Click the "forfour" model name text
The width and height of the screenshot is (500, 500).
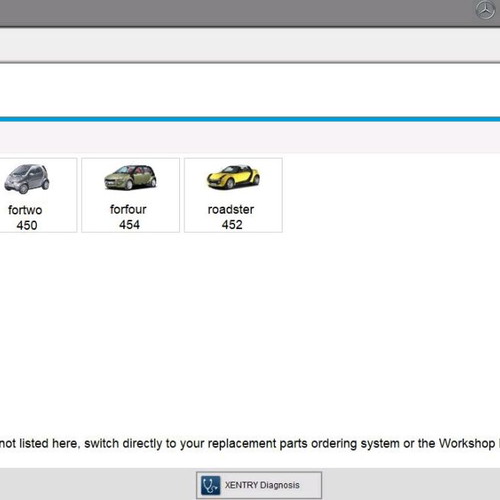(128, 209)
